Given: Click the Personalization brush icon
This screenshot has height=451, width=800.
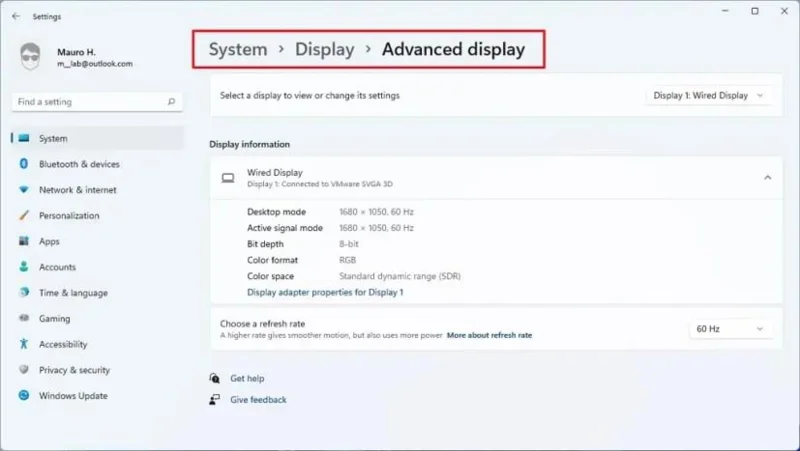Looking at the screenshot, I should pyautogui.click(x=24, y=215).
